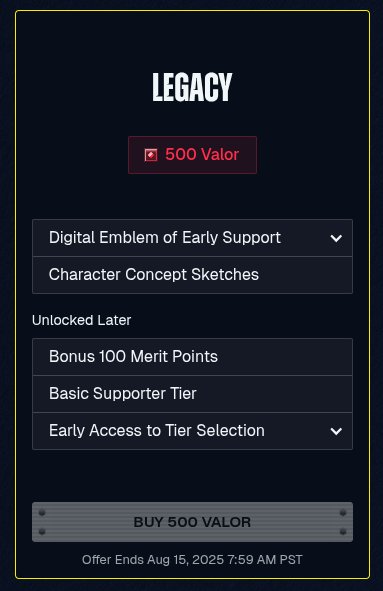Select the Character Concept Sketches item
Viewport: 383px width, 591px height.
click(x=192, y=275)
